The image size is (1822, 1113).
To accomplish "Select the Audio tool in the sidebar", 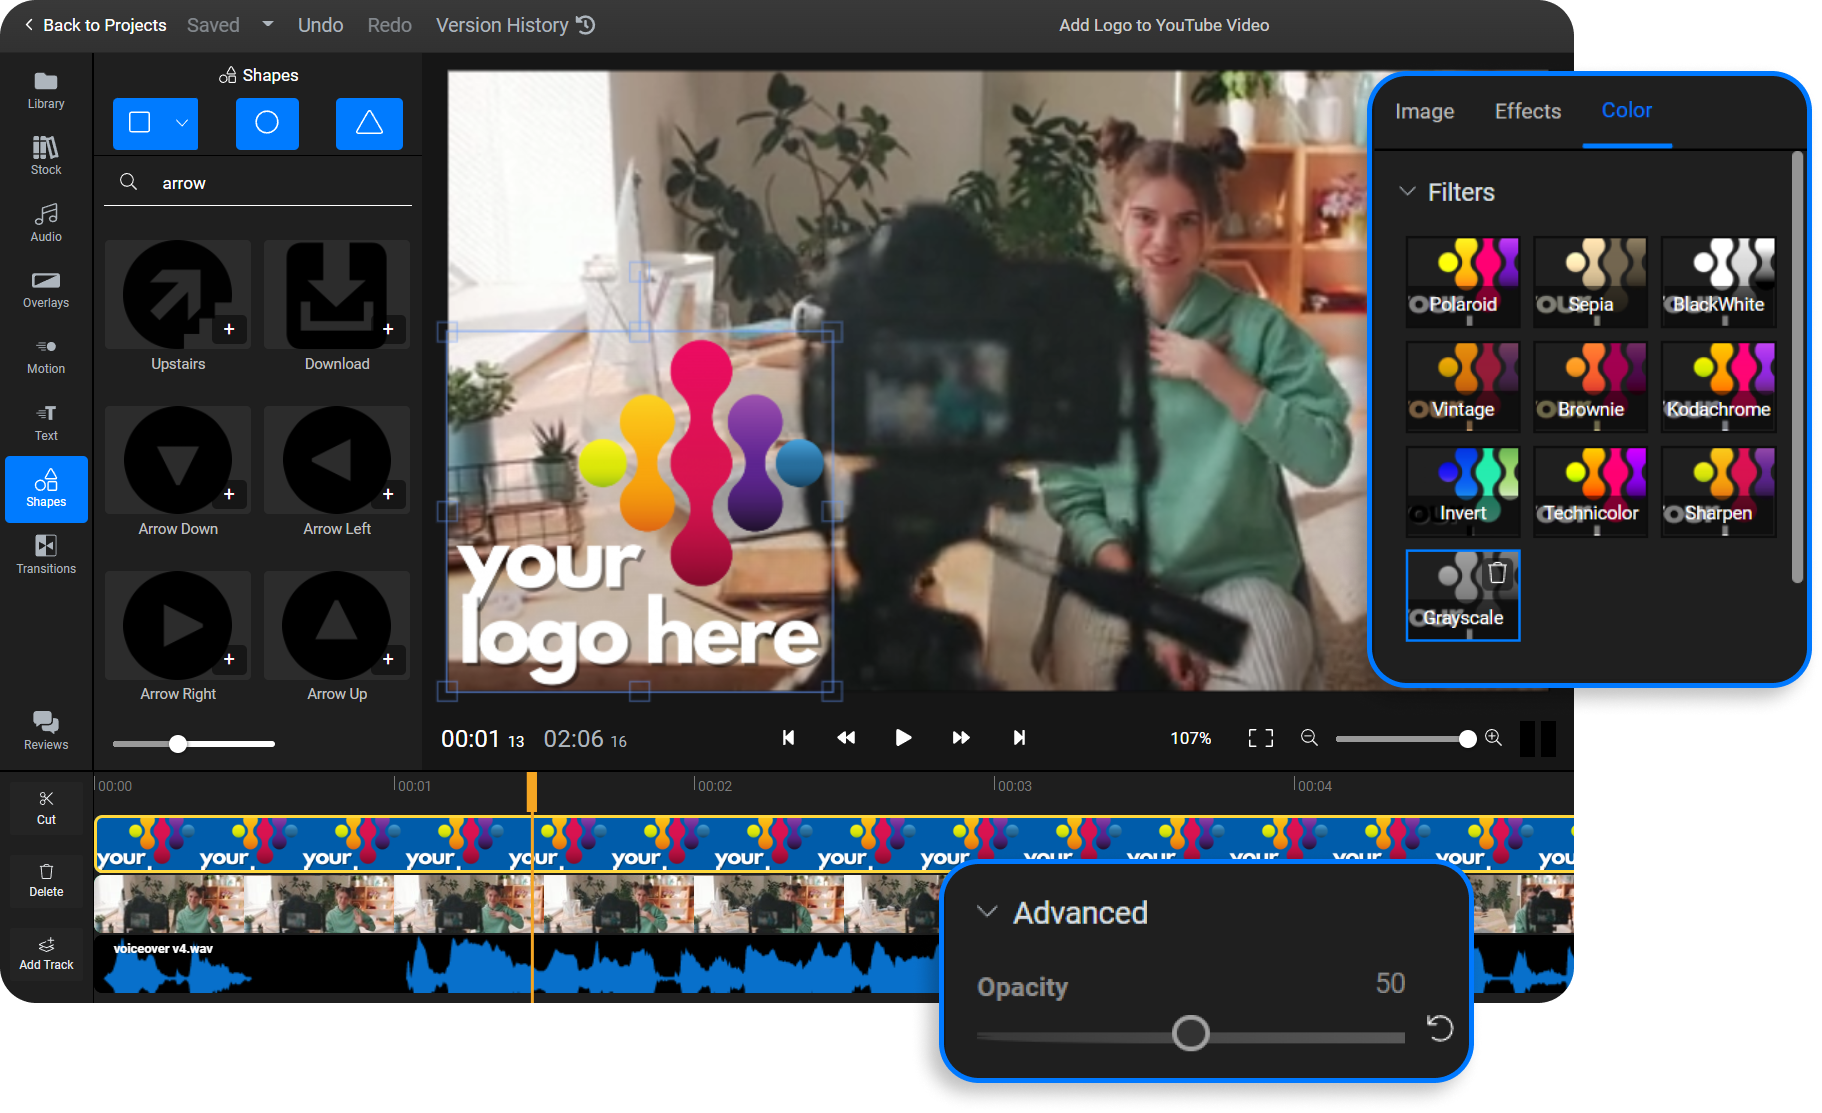I will 46,222.
